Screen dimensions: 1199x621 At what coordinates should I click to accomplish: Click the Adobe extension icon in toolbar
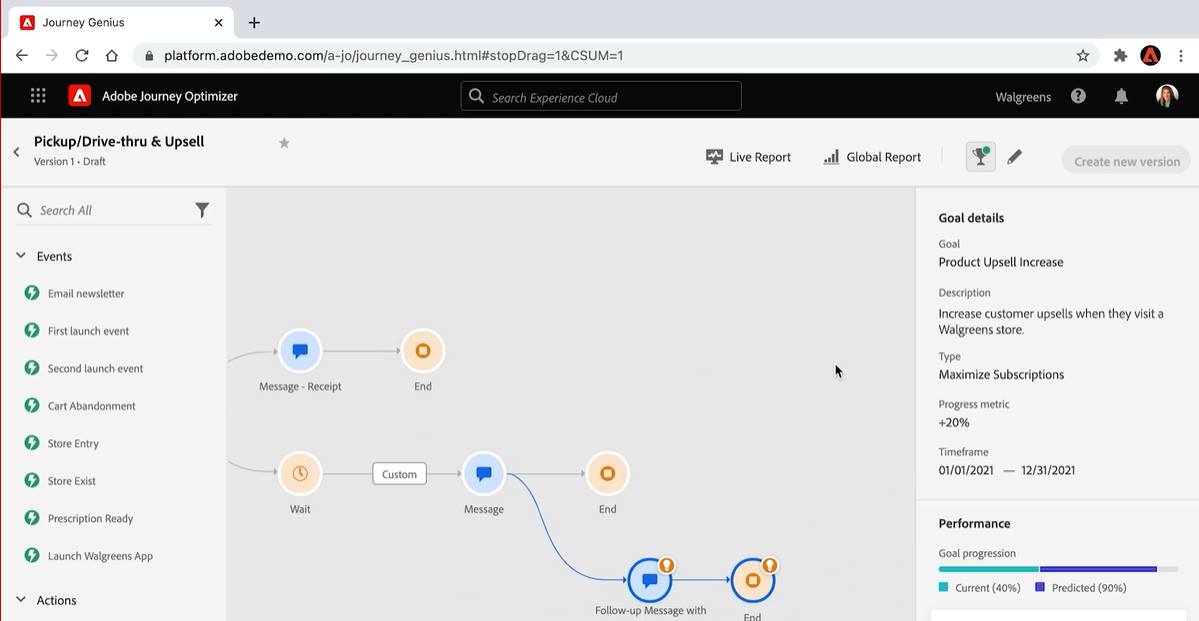1150,55
